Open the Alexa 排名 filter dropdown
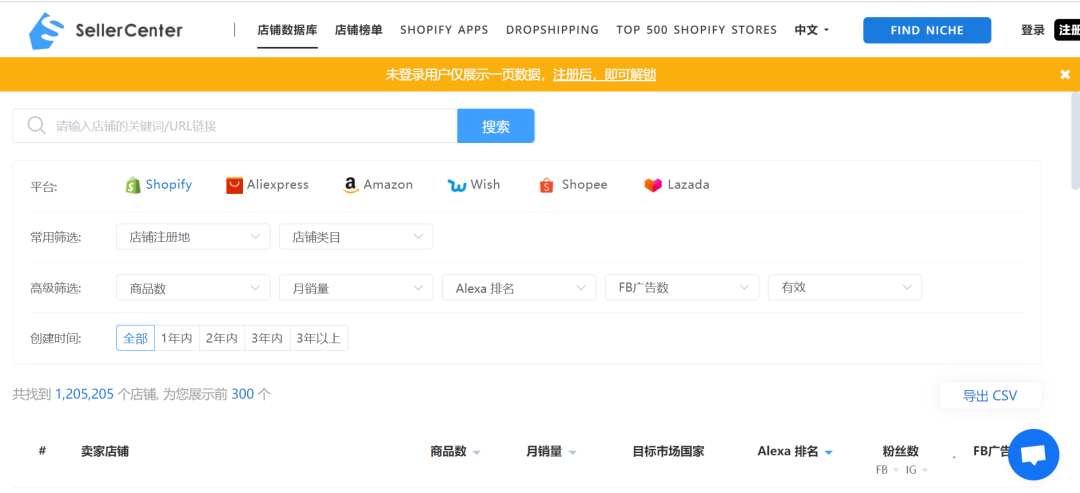 519,287
